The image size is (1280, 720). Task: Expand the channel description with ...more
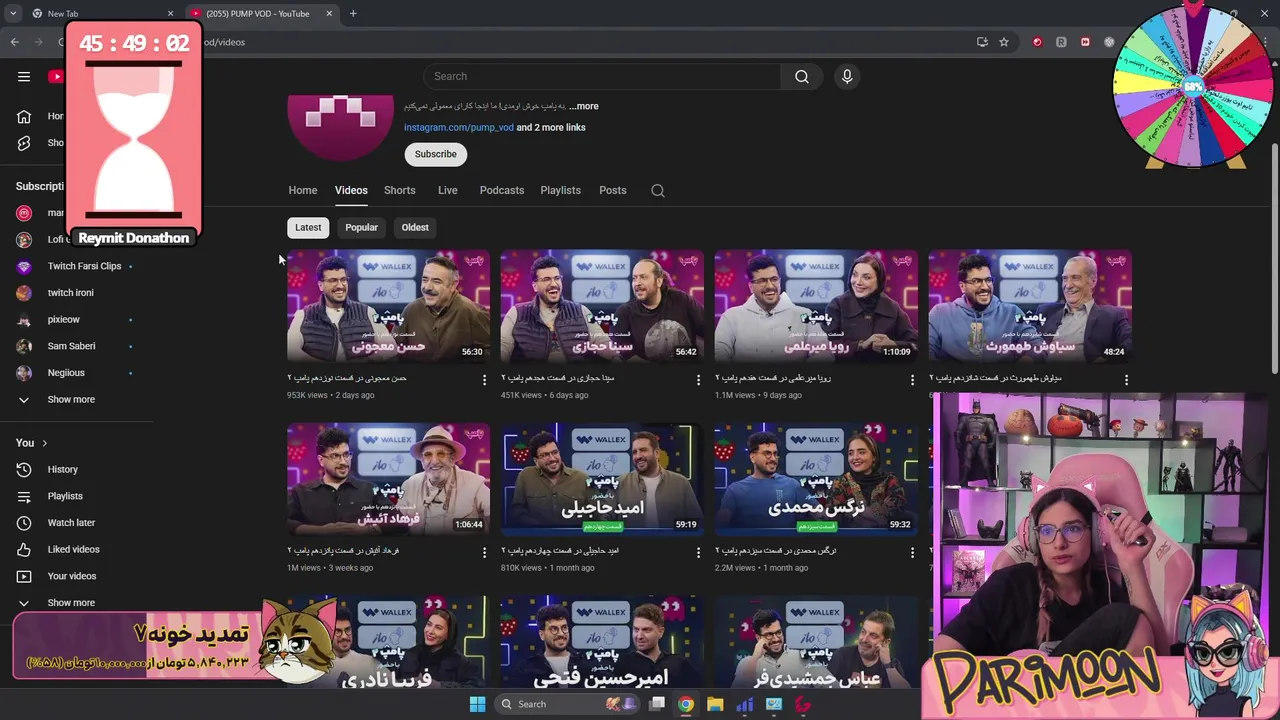pyautogui.click(x=585, y=106)
